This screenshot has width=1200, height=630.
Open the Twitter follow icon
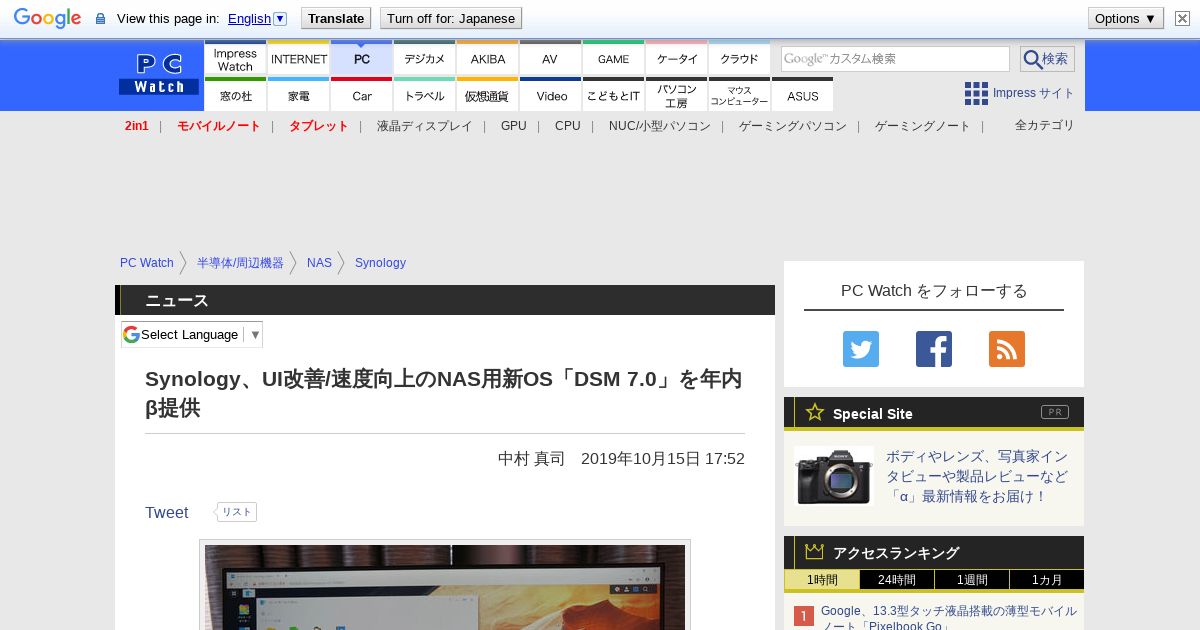click(861, 349)
